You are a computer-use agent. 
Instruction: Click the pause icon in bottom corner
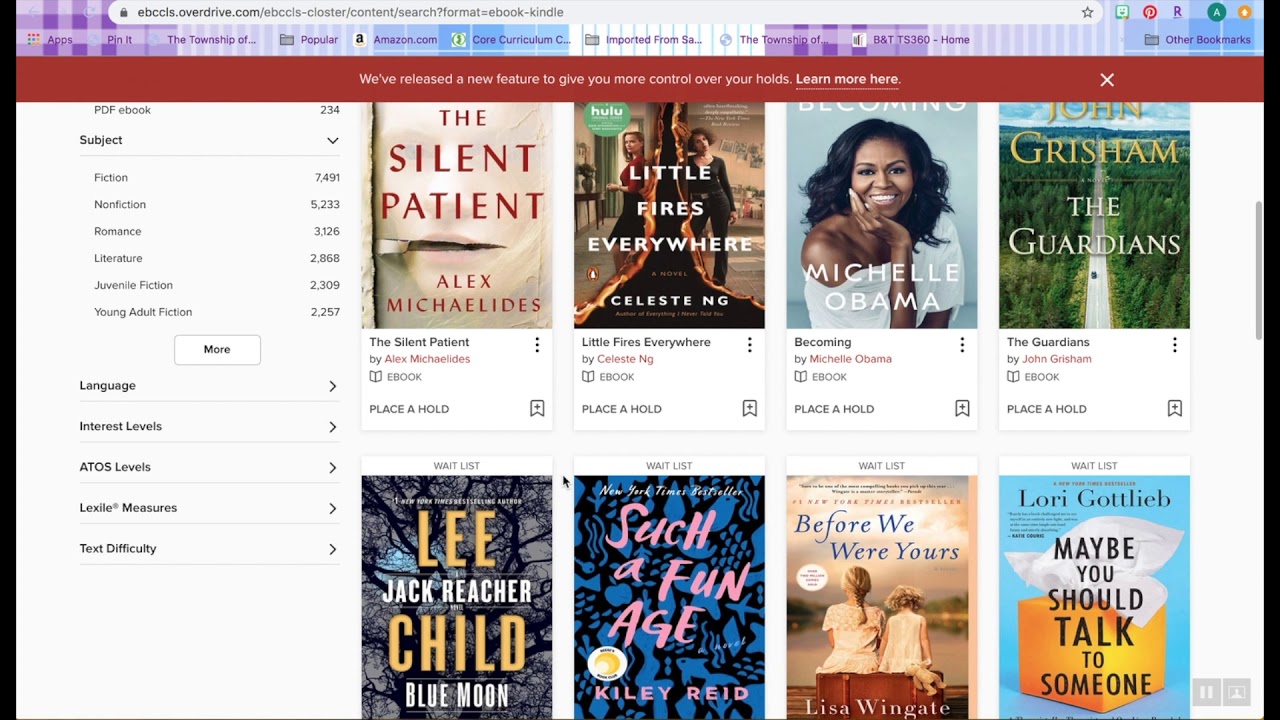(x=1206, y=692)
